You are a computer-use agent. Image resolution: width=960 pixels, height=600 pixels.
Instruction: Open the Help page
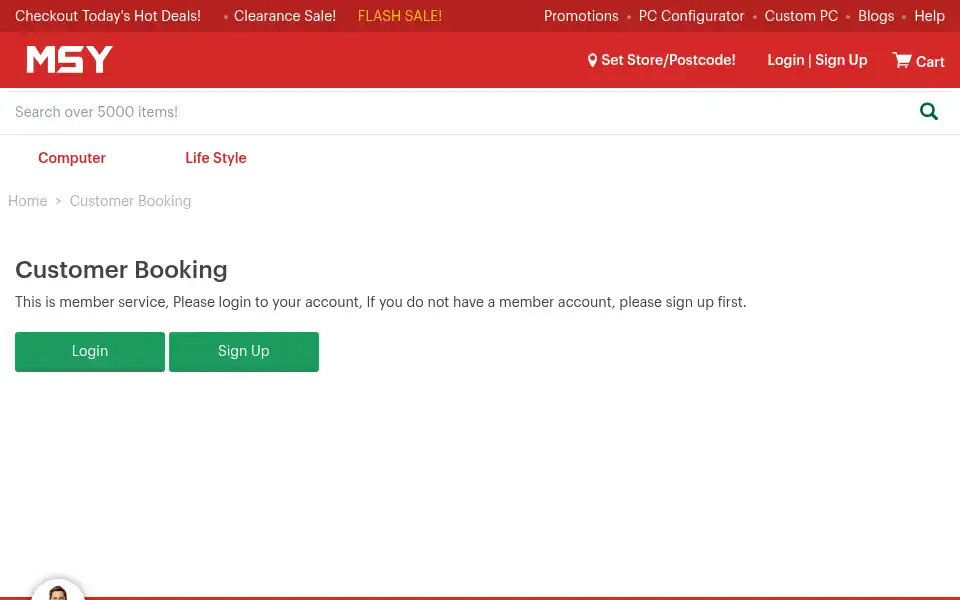pyautogui.click(x=929, y=16)
